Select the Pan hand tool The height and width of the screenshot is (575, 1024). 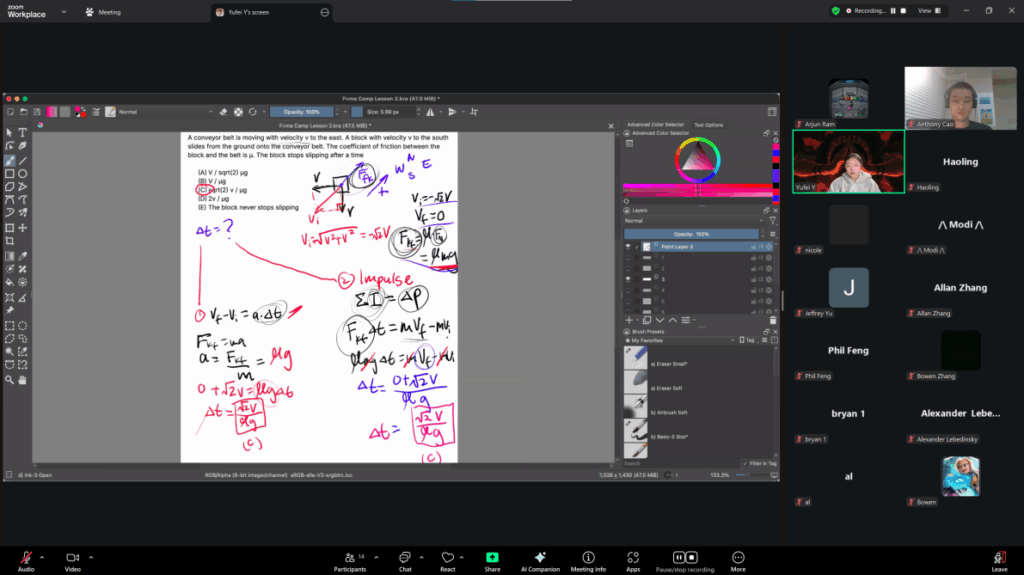click(x=22, y=379)
